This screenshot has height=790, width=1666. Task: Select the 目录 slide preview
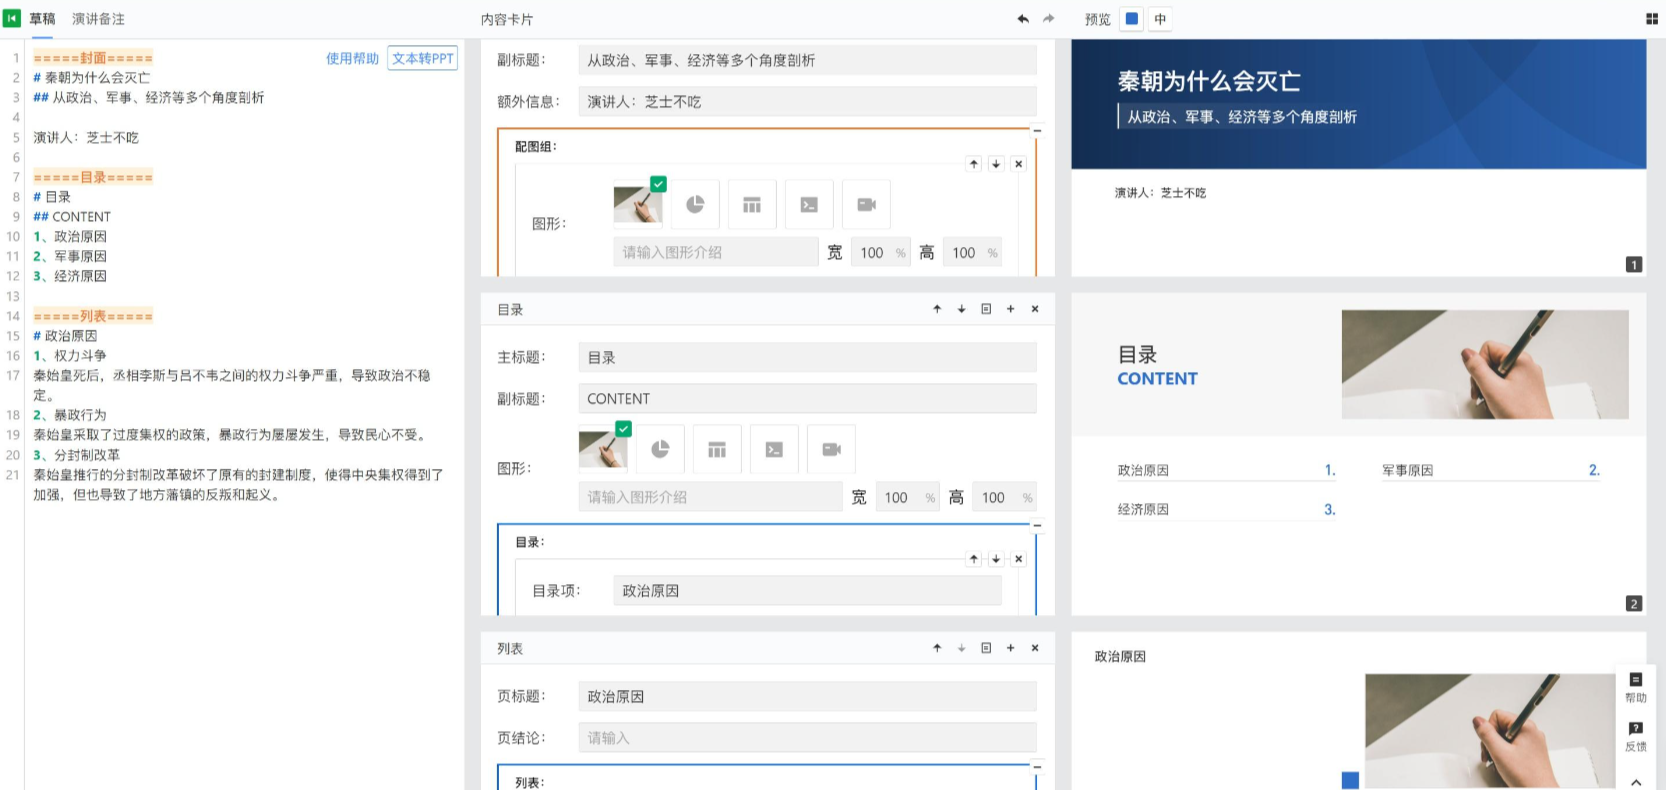point(1358,454)
